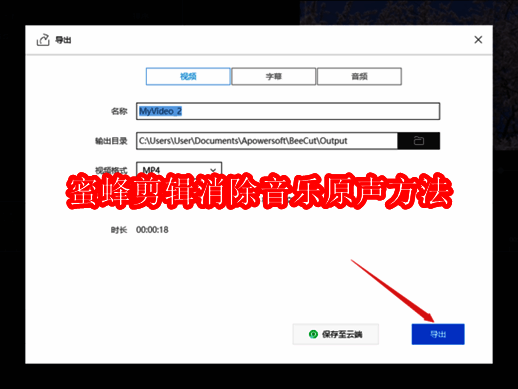Click the 名称 label
This screenshot has width=518, height=389.
point(119,111)
